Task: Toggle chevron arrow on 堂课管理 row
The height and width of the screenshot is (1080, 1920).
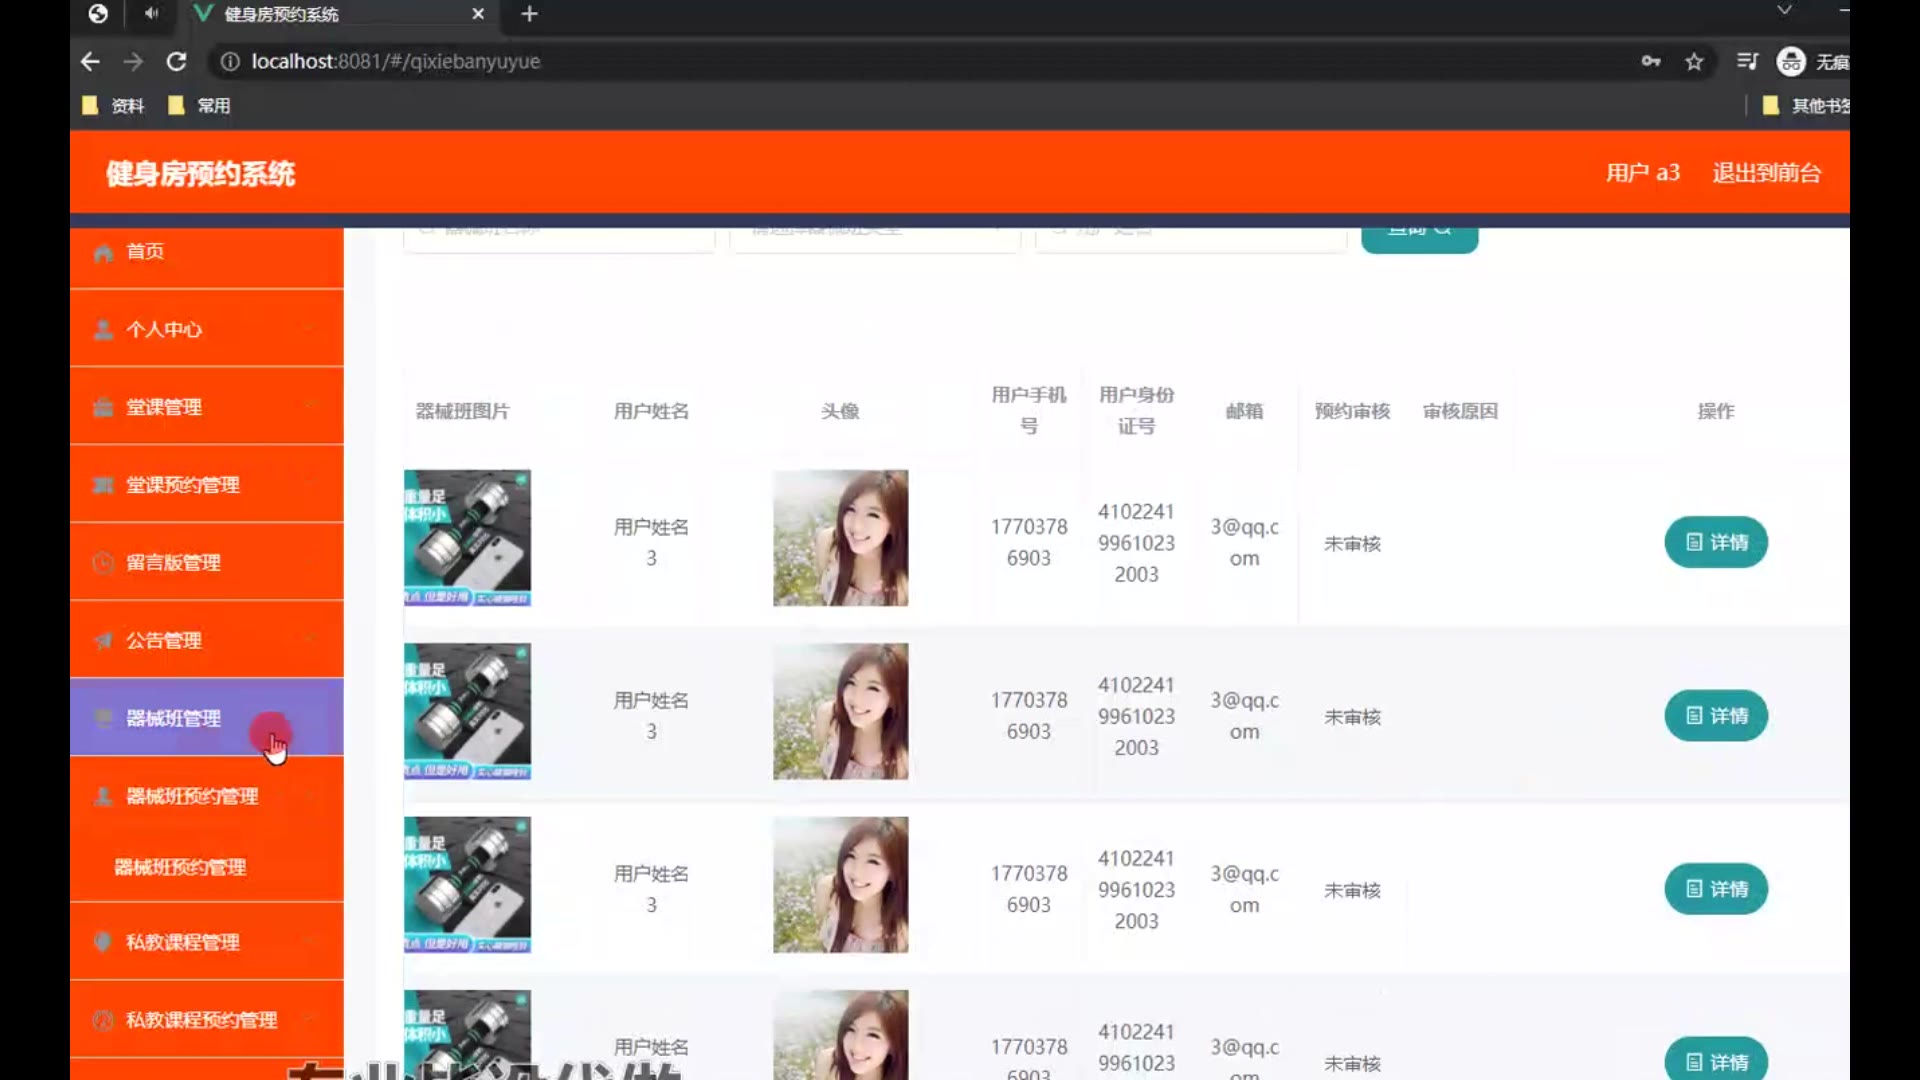Action: point(310,406)
